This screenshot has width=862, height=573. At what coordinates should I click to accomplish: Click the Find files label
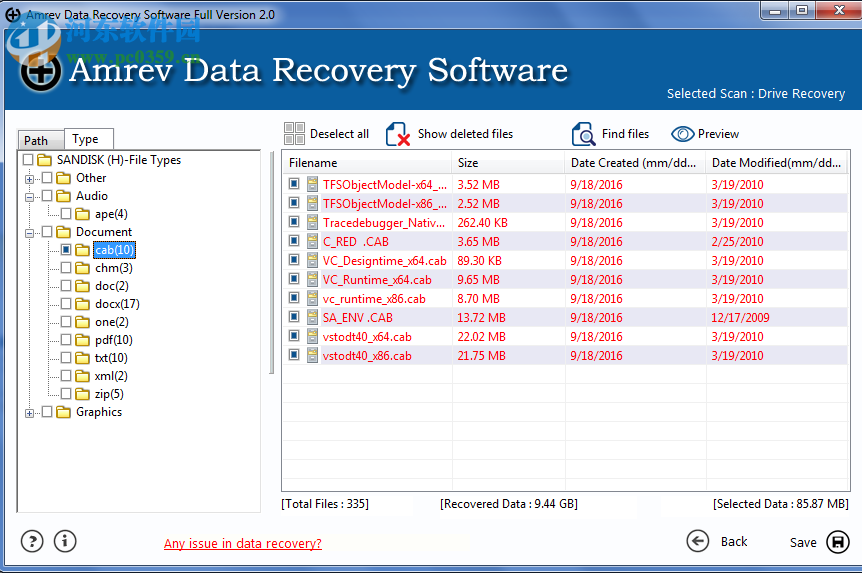pos(625,134)
